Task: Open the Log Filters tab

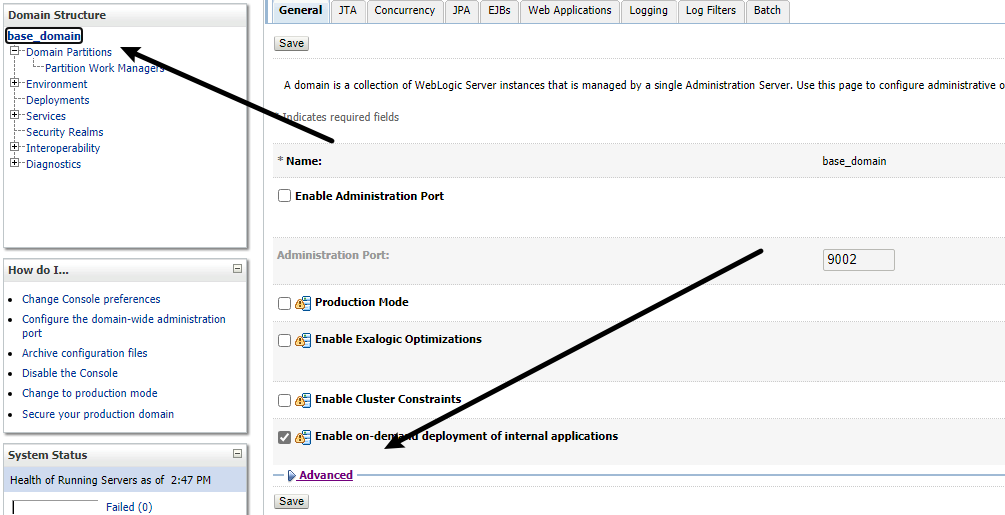Action: tap(711, 11)
